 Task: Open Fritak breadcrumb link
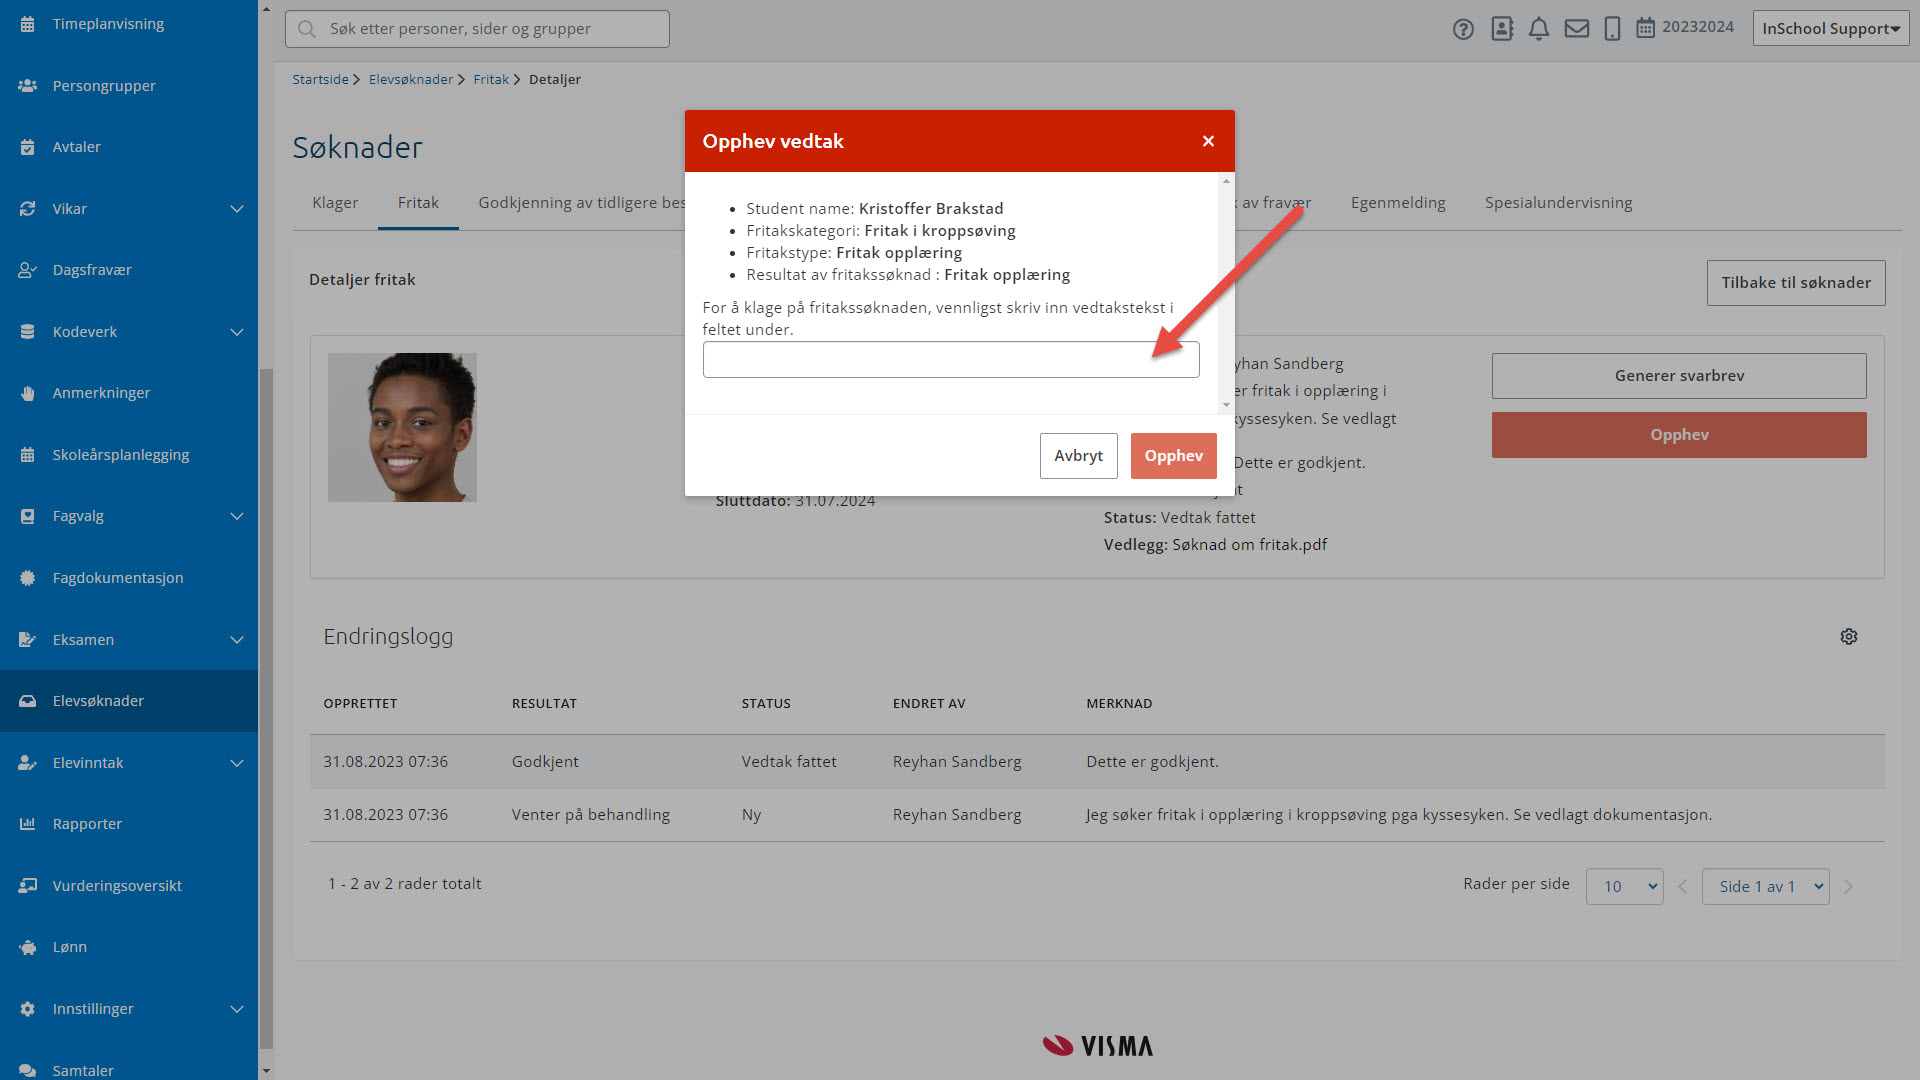coord(491,80)
